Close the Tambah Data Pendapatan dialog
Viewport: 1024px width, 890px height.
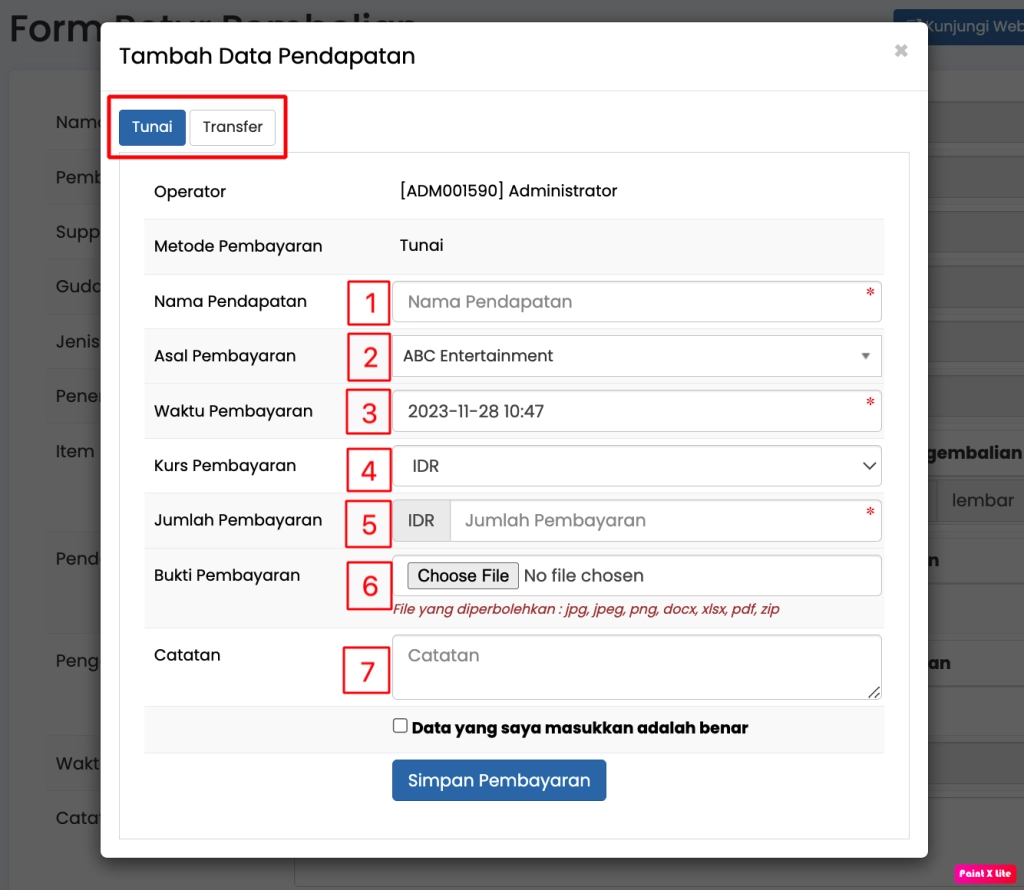click(x=901, y=51)
